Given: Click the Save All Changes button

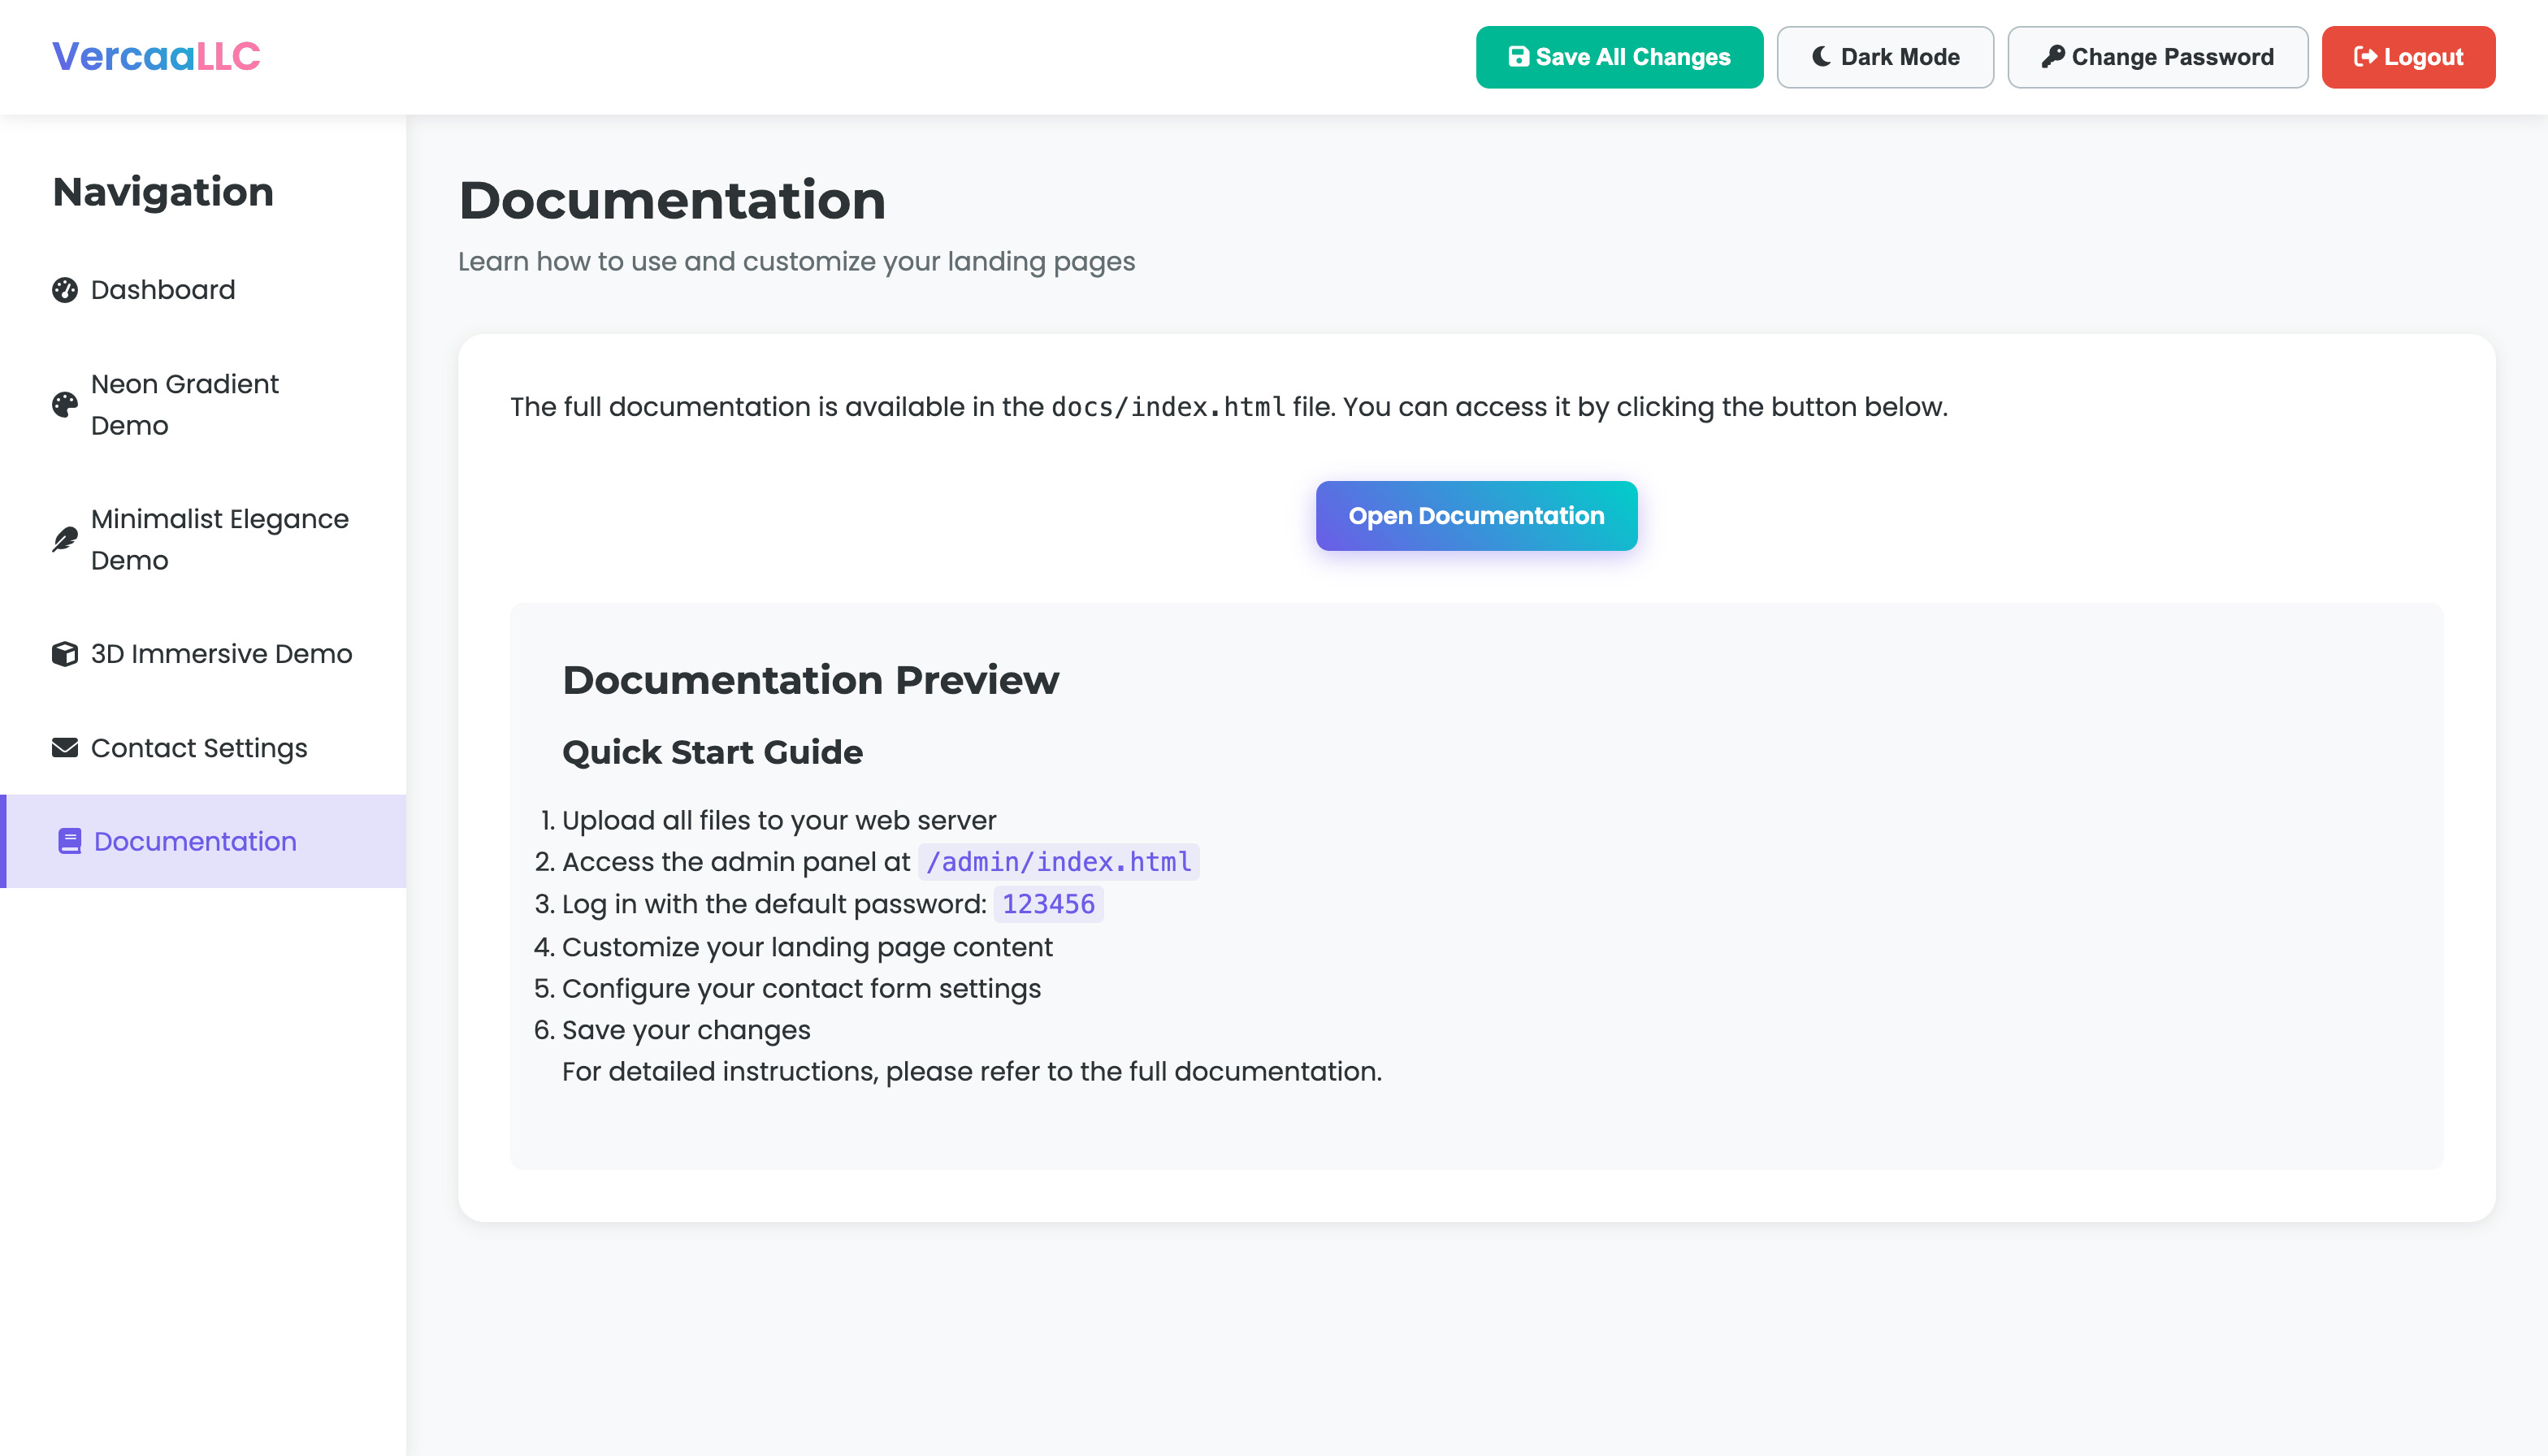Looking at the screenshot, I should pos(1619,57).
